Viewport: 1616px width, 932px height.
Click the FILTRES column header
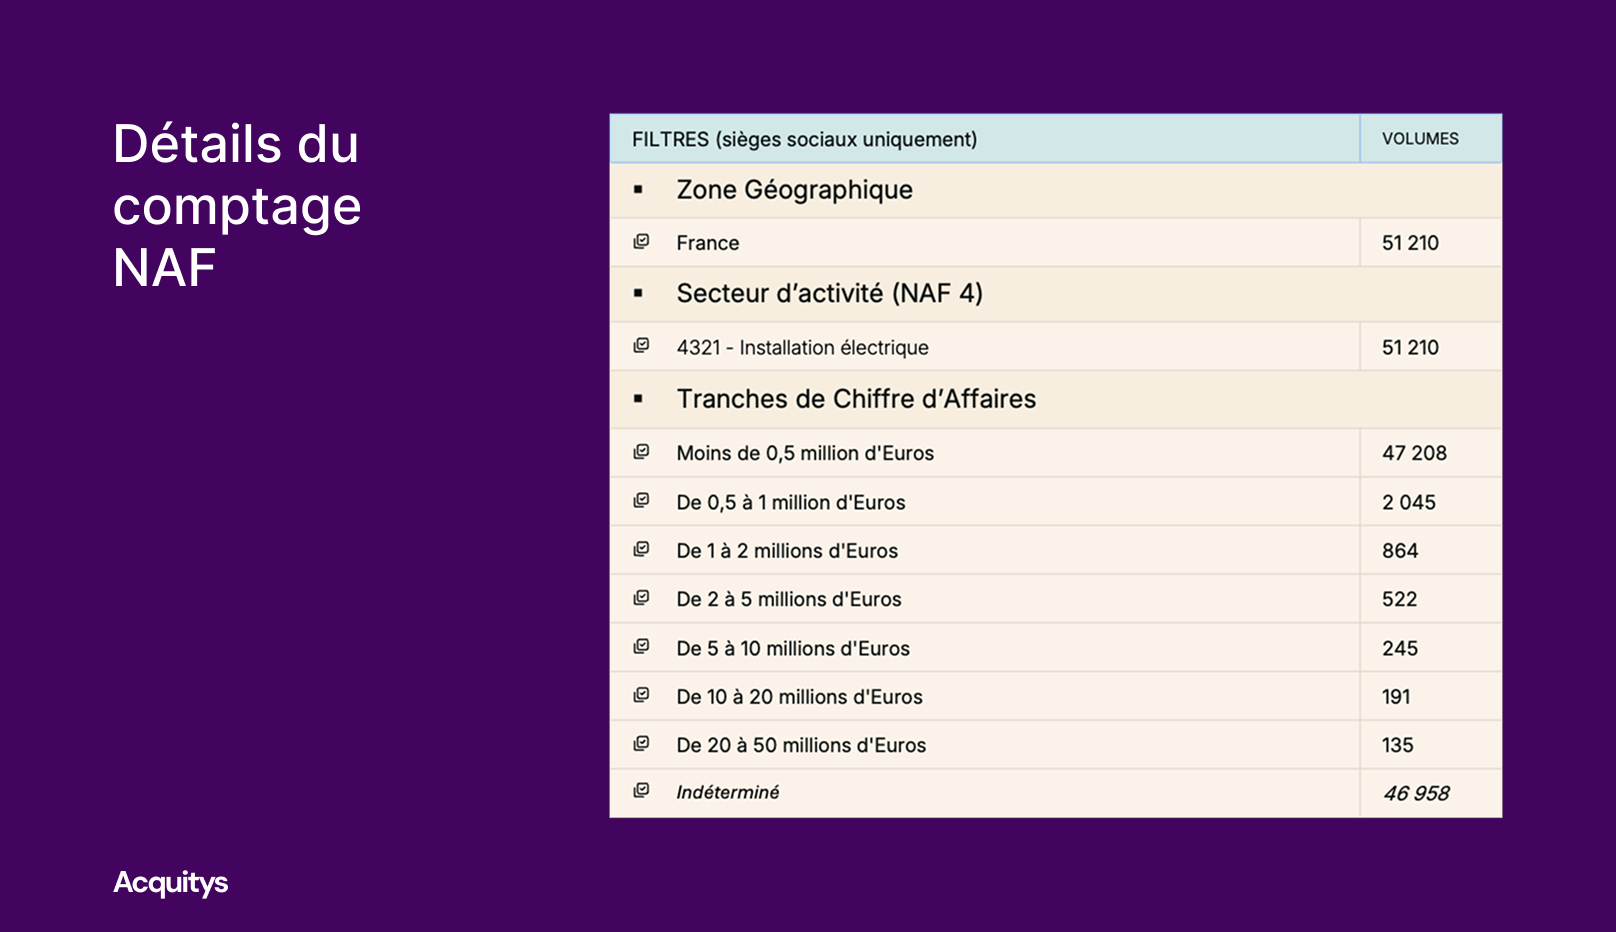(x=804, y=139)
